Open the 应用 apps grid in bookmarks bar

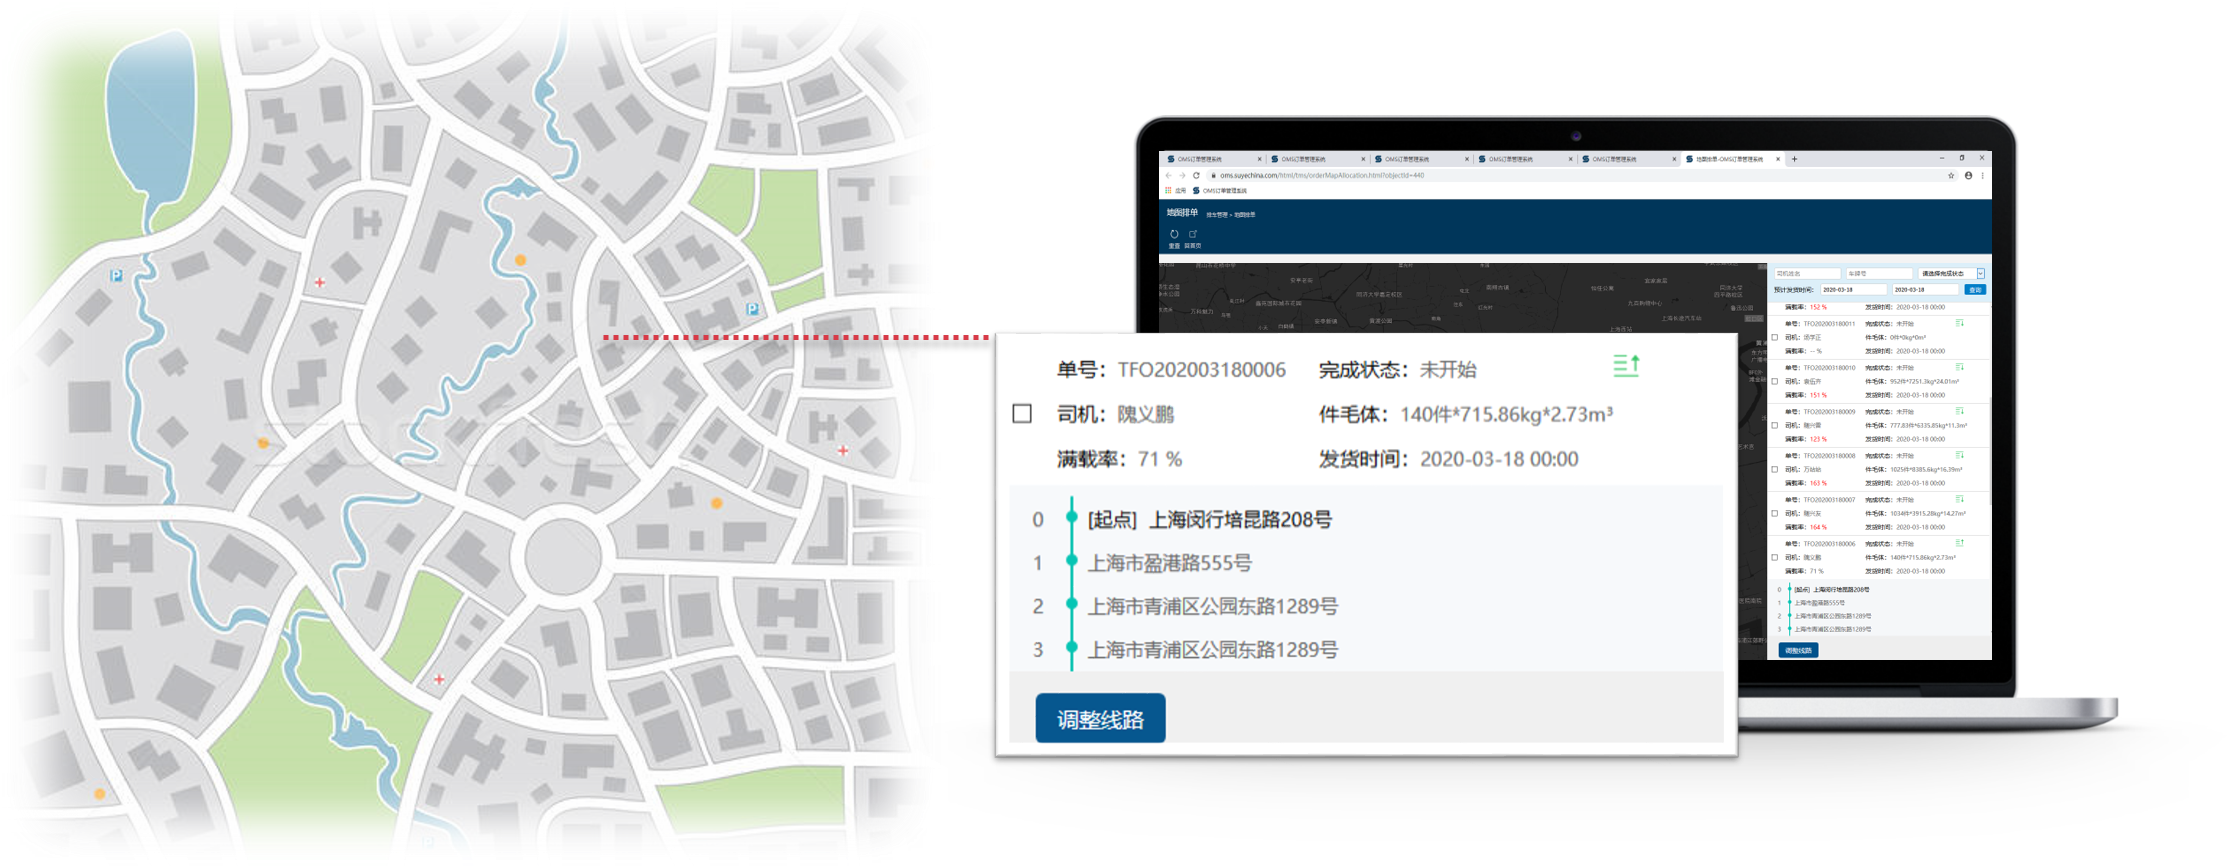tap(1175, 190)
